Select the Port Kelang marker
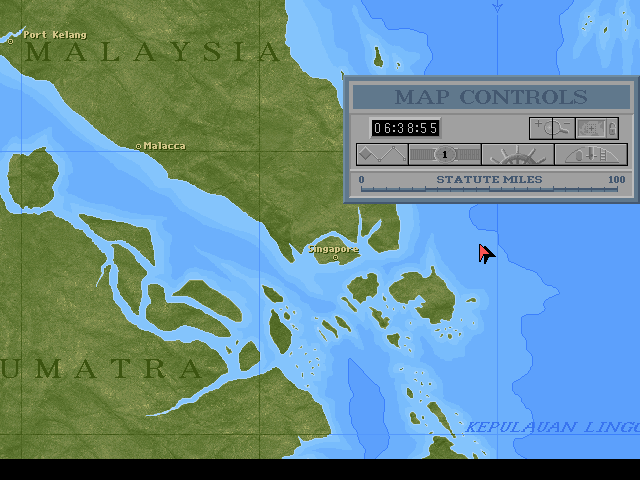The width and height of the screenshot is (640, 480). click(11, 41)
